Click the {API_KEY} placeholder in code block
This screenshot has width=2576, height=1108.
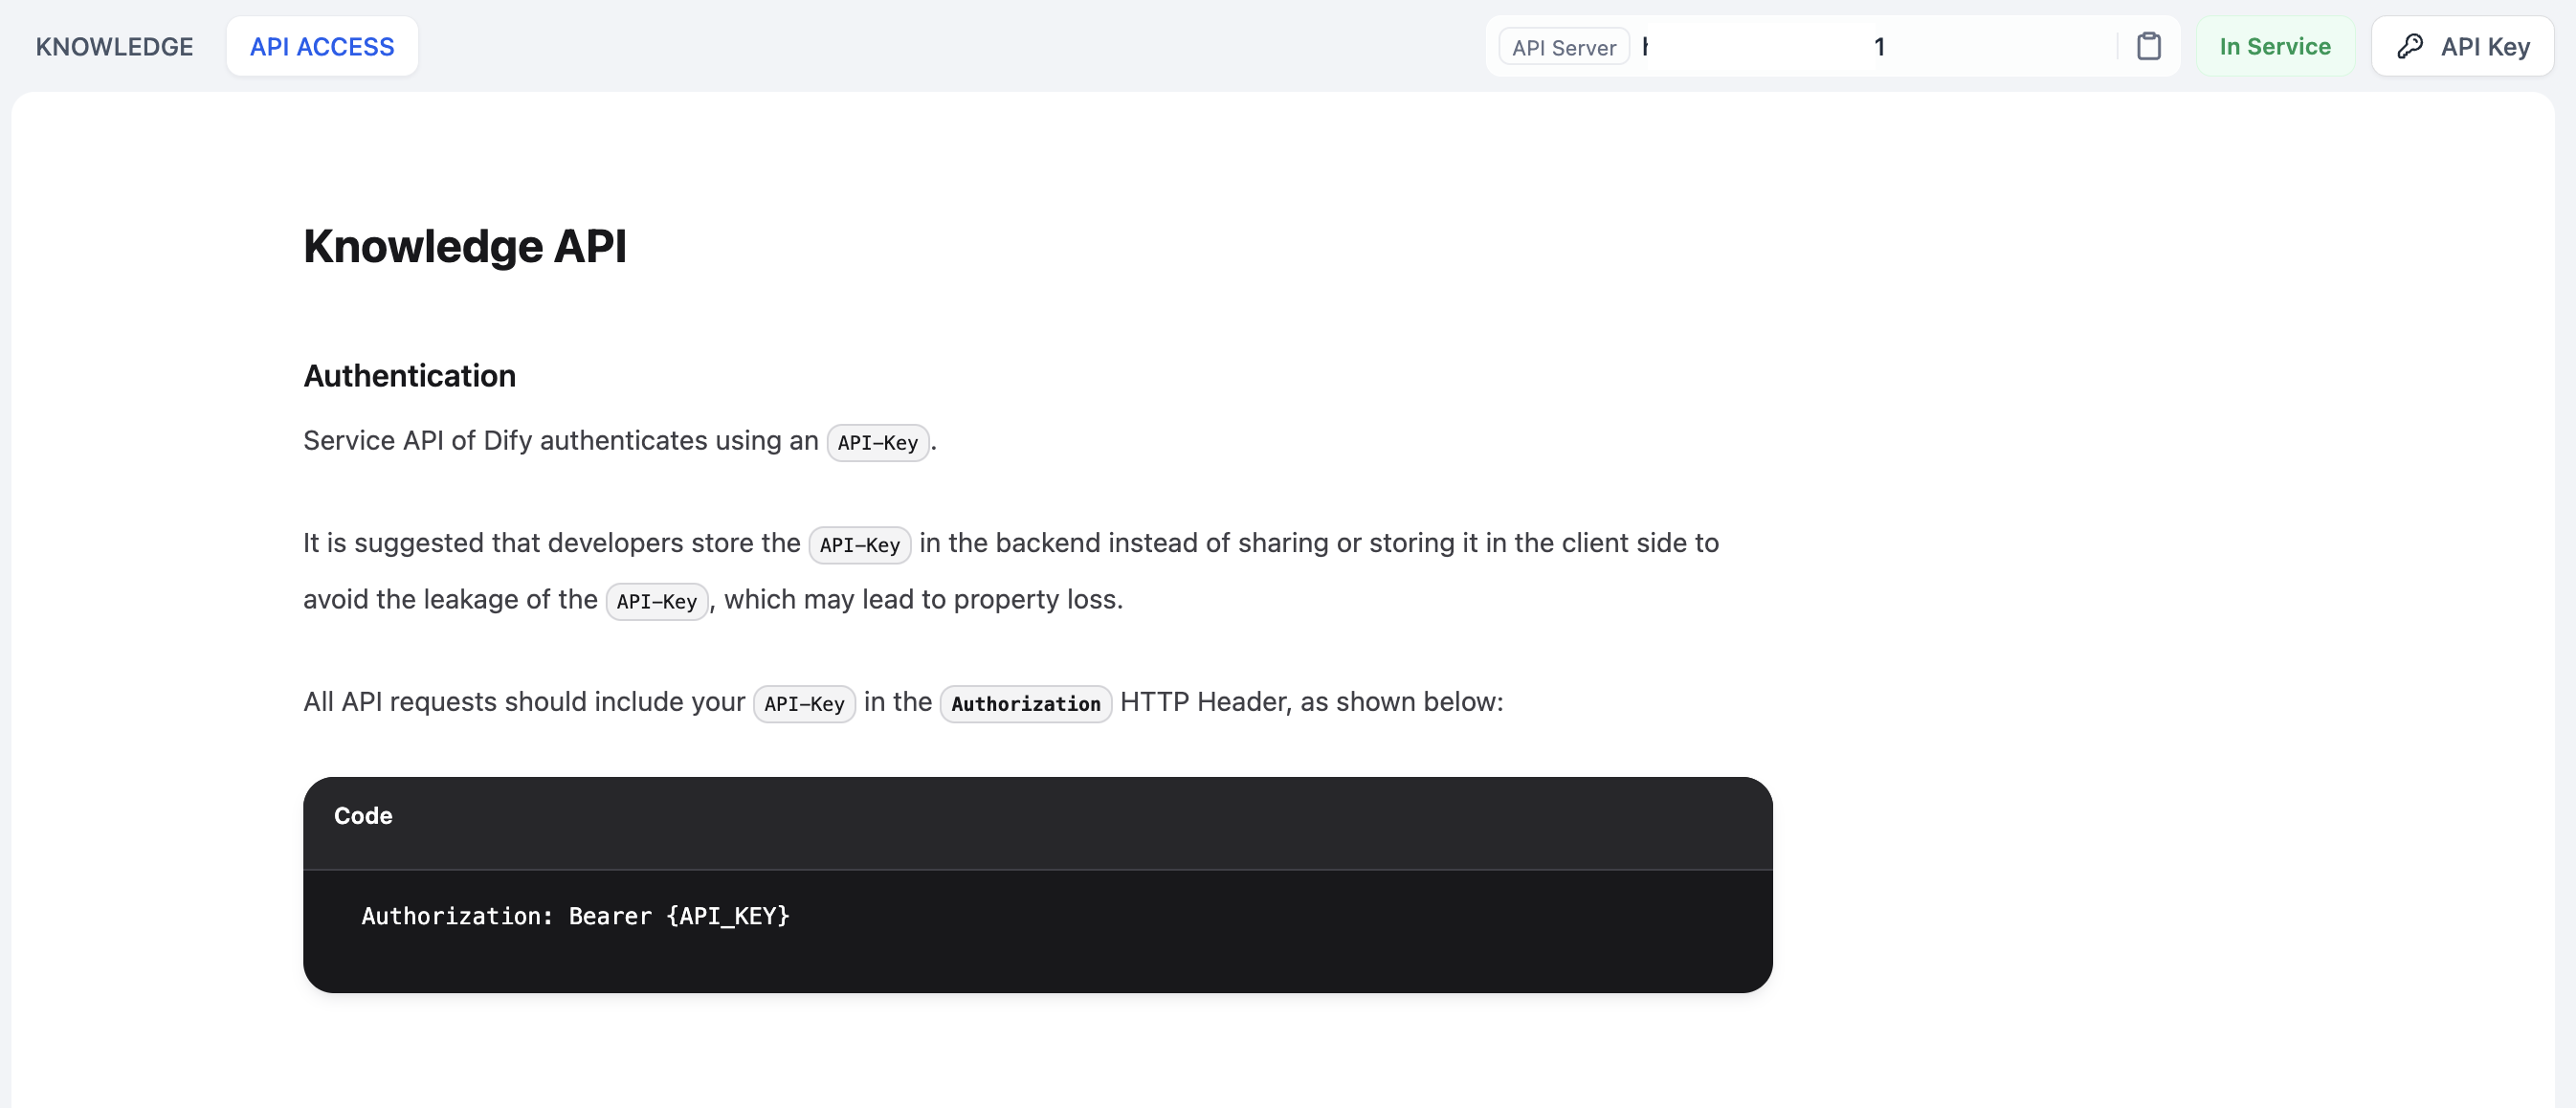(728, 916)
